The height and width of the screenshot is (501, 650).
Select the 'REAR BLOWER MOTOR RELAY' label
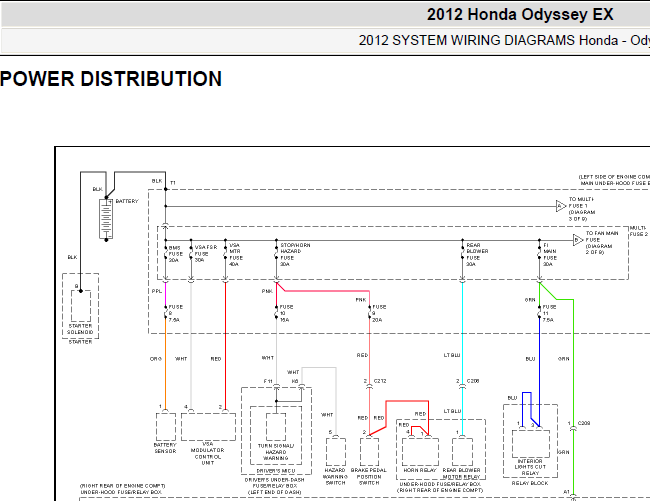click(x=461, y=473)
